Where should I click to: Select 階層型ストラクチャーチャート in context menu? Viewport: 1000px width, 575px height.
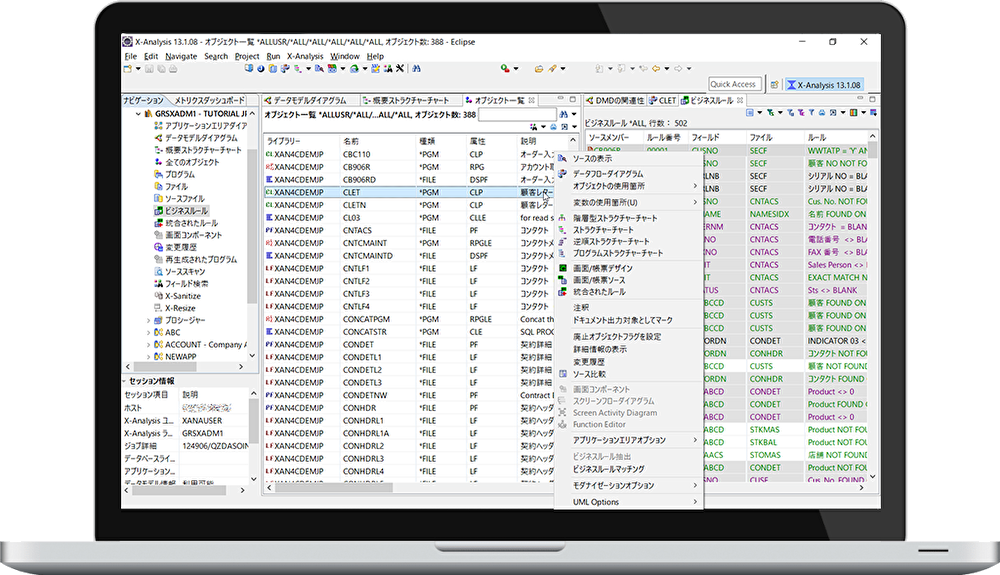615,218
